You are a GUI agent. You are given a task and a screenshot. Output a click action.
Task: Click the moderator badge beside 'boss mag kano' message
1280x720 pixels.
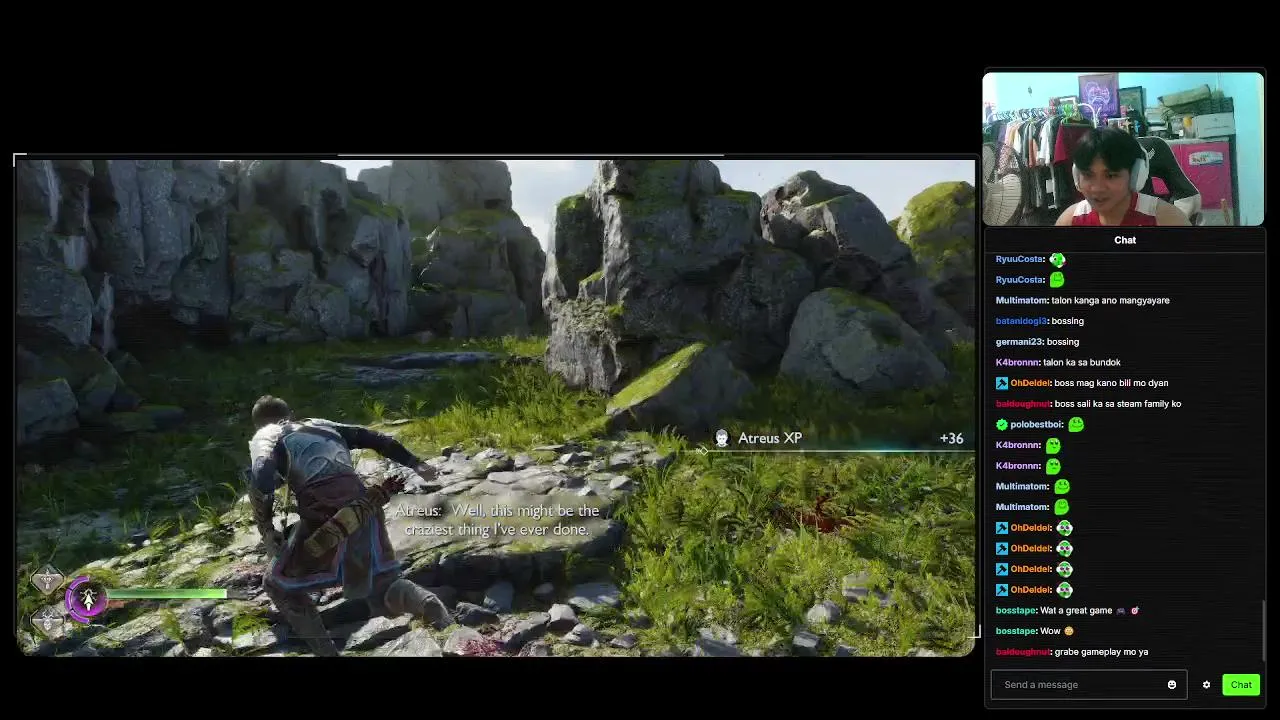point(1002,383)
